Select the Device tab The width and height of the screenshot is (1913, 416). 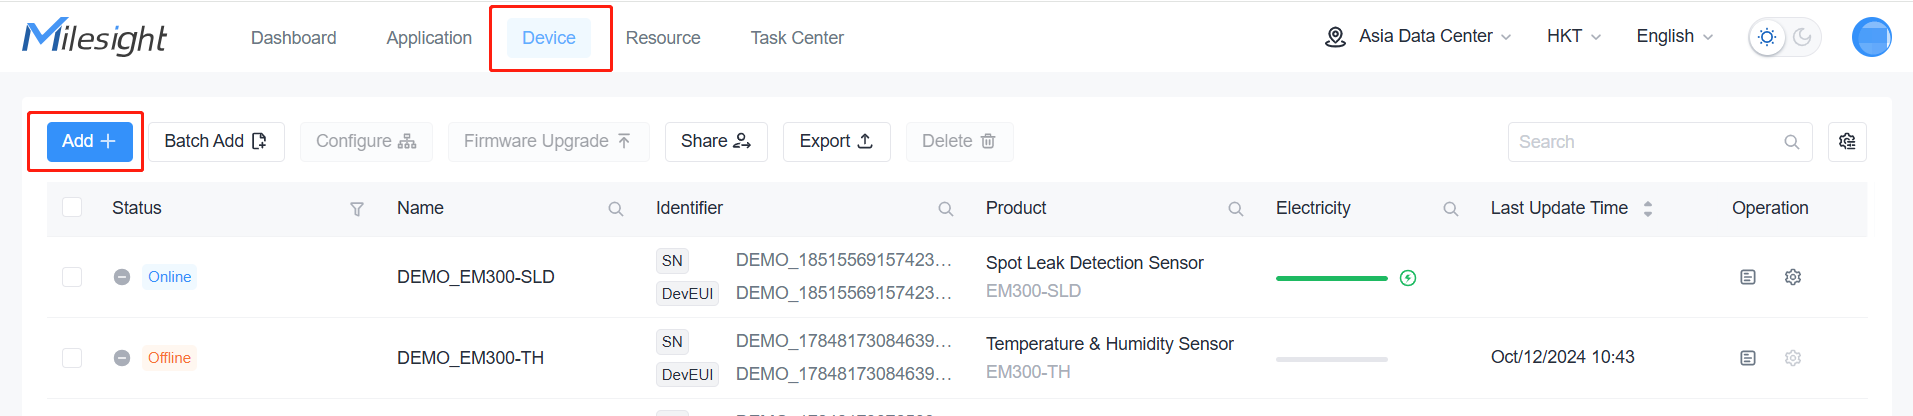click(549, 38)
